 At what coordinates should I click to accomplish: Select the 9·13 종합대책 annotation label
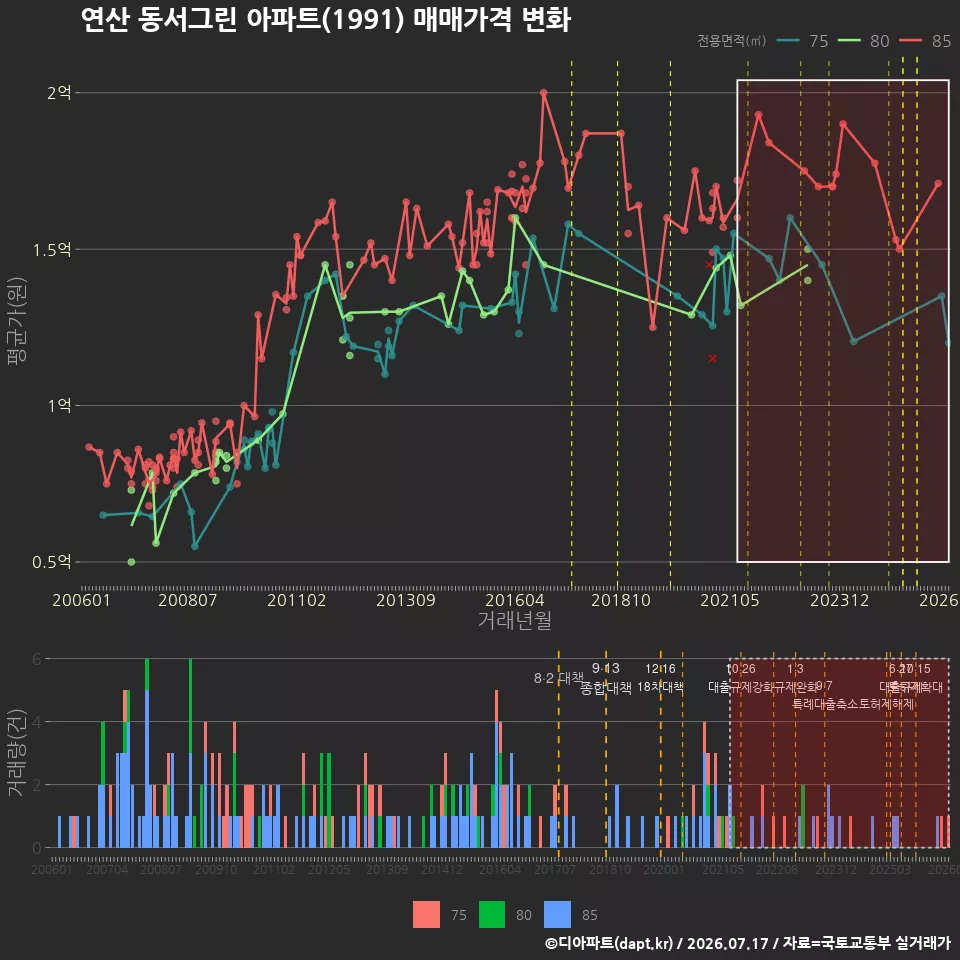(x=606, y=678)
